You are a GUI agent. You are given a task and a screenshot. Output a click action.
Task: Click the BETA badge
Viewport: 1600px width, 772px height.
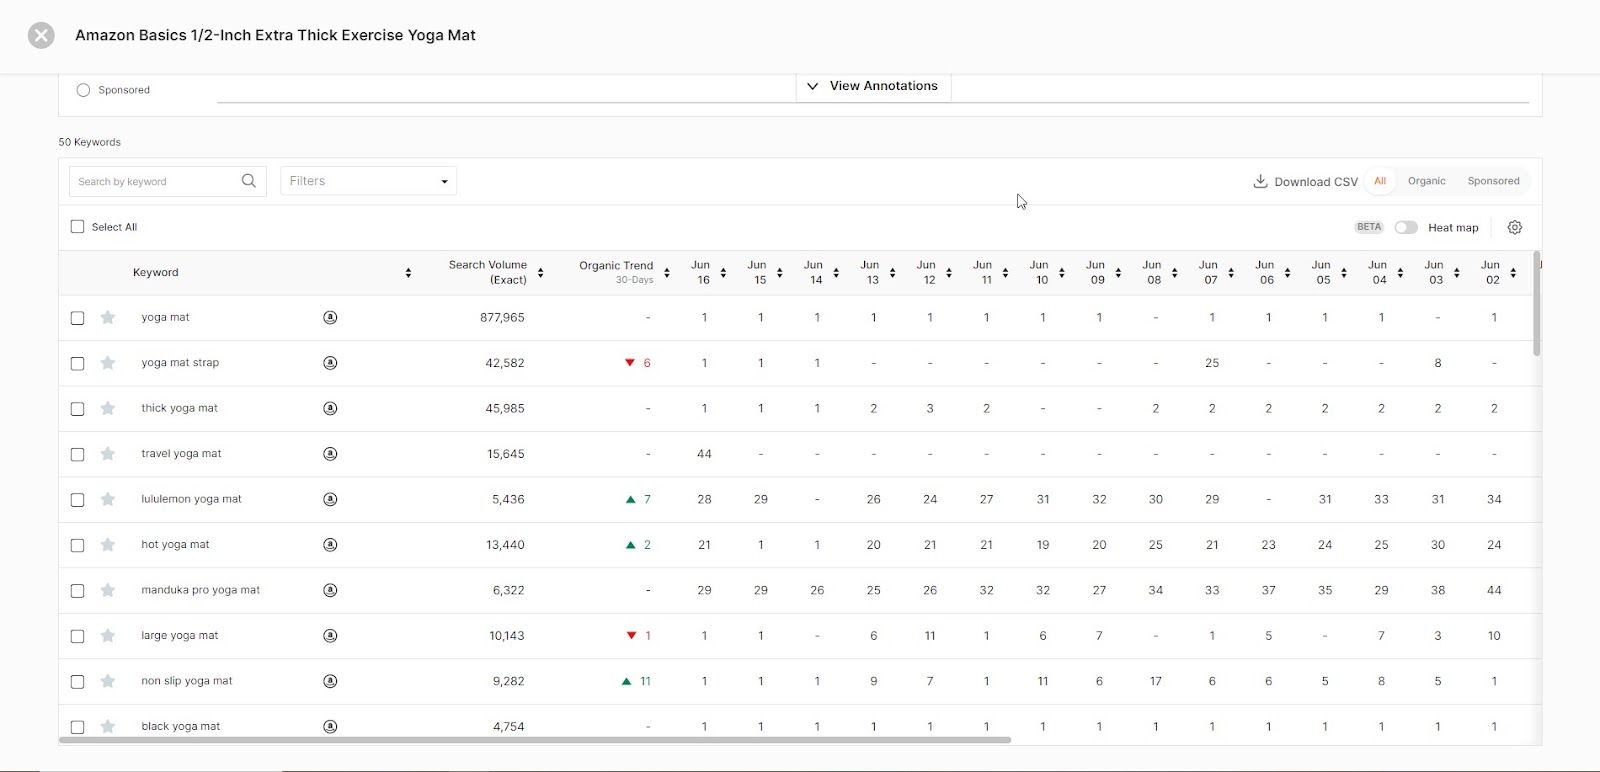pyautogui.click(x=1369, y=227)
